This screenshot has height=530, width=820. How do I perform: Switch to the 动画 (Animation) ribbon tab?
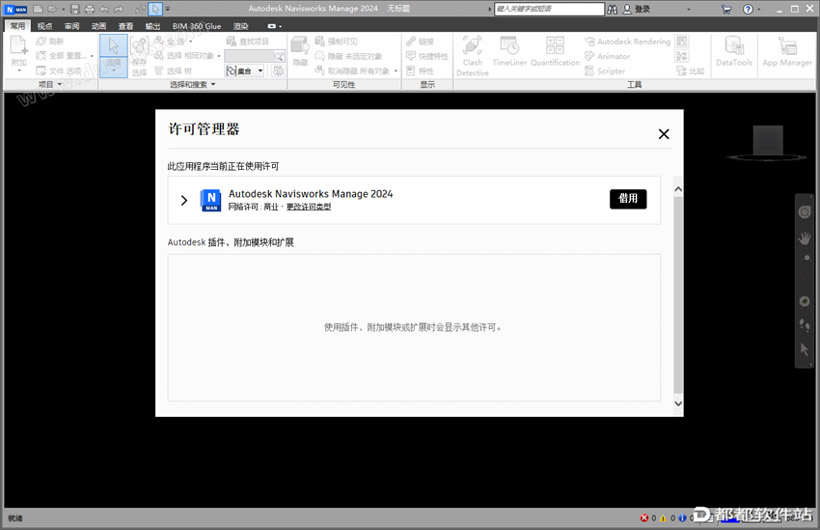[x=99, y=26]
